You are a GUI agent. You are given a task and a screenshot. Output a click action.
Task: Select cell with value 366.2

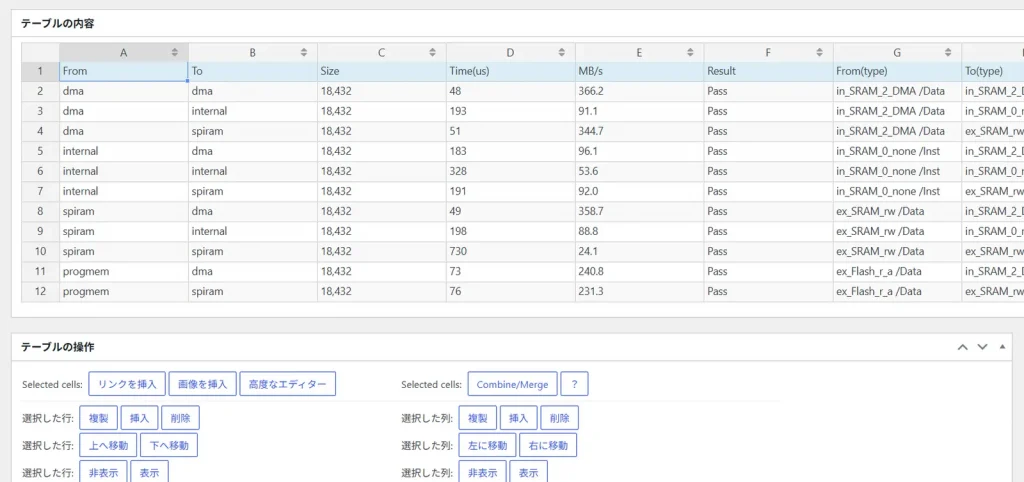click(639, 91)
